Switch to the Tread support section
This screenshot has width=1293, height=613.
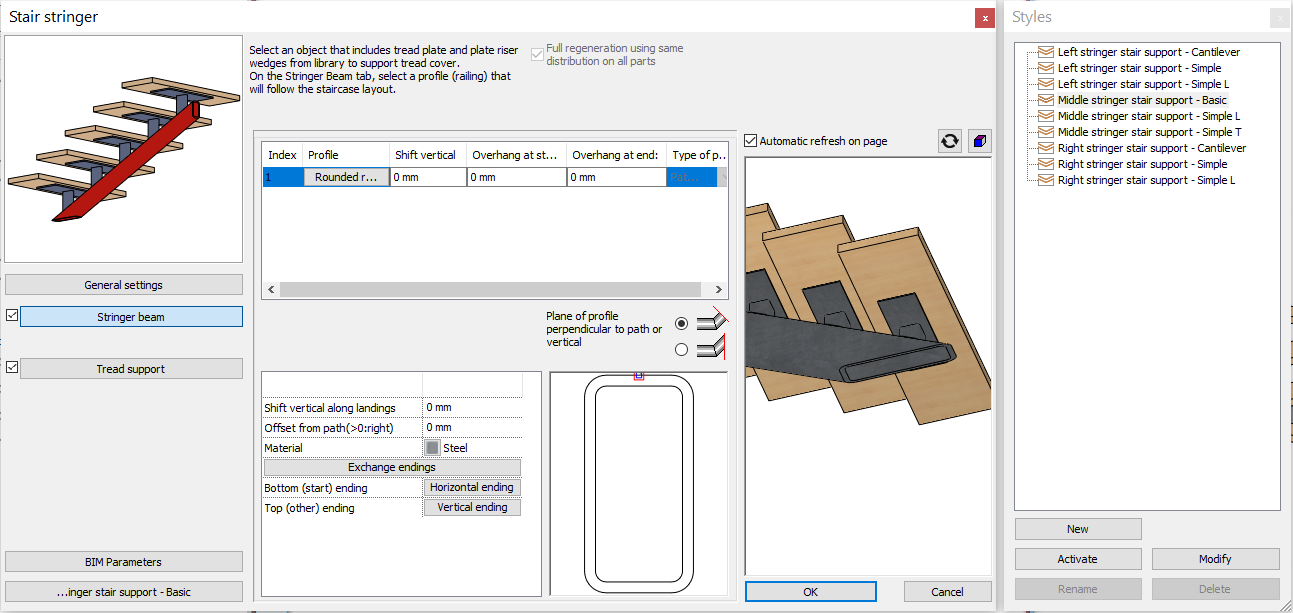[x=131, y=369]
